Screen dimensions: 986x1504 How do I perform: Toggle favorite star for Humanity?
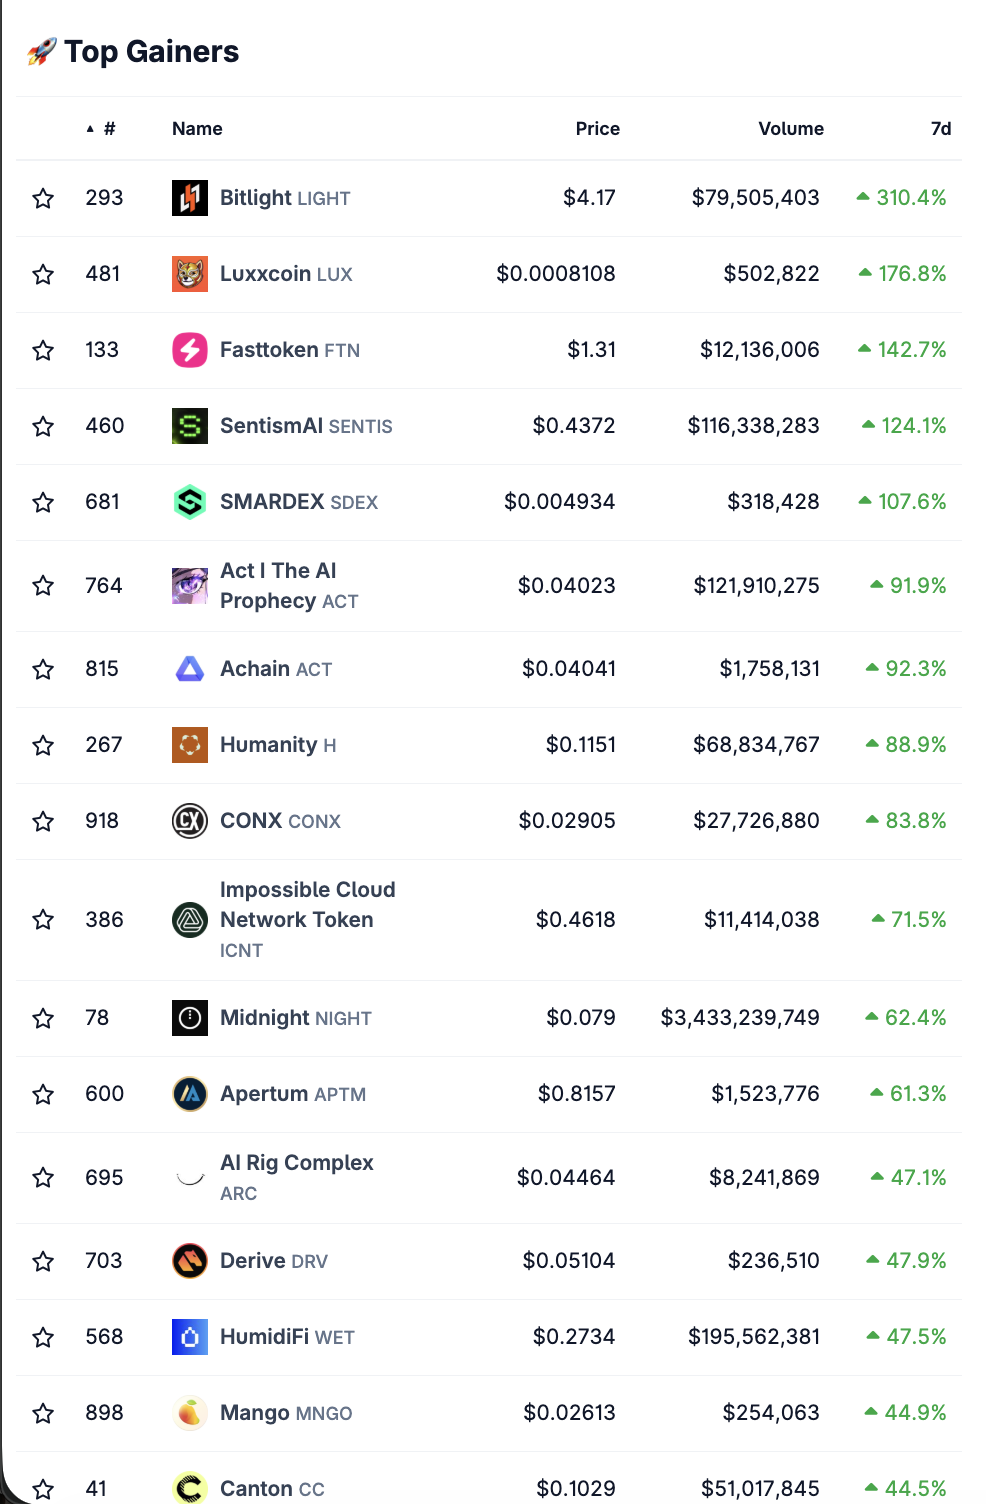pyautogui.click(x=43, y=745)
